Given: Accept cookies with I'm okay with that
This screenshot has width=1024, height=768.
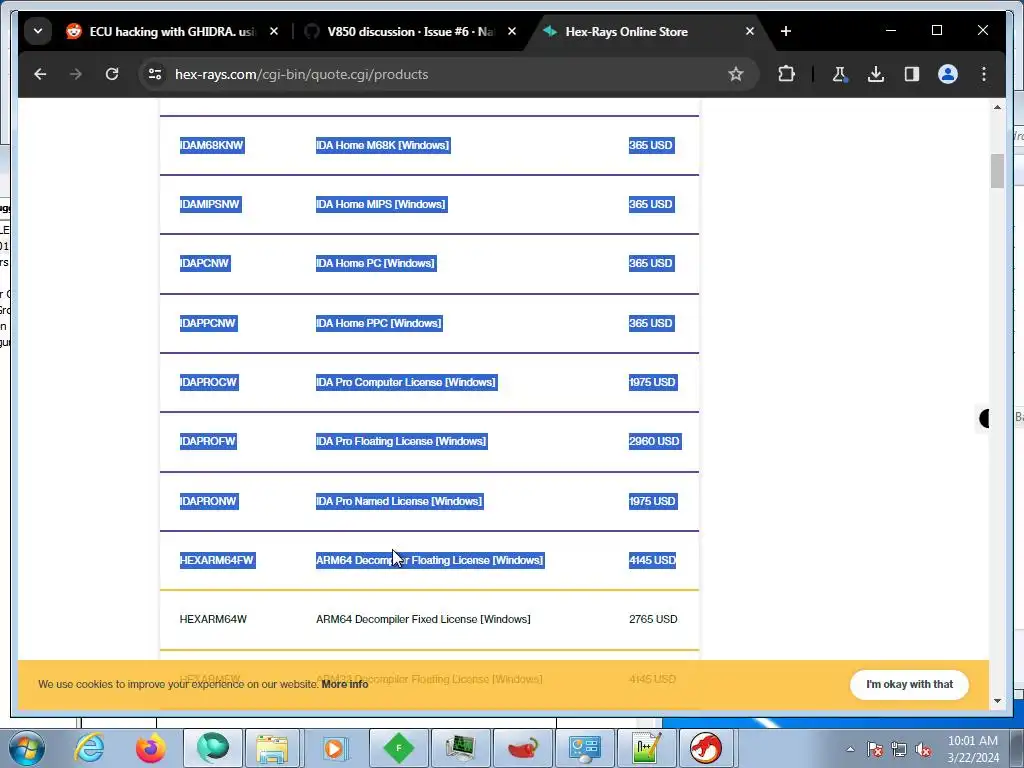Looking at the screenshot, I should (909, 684).
